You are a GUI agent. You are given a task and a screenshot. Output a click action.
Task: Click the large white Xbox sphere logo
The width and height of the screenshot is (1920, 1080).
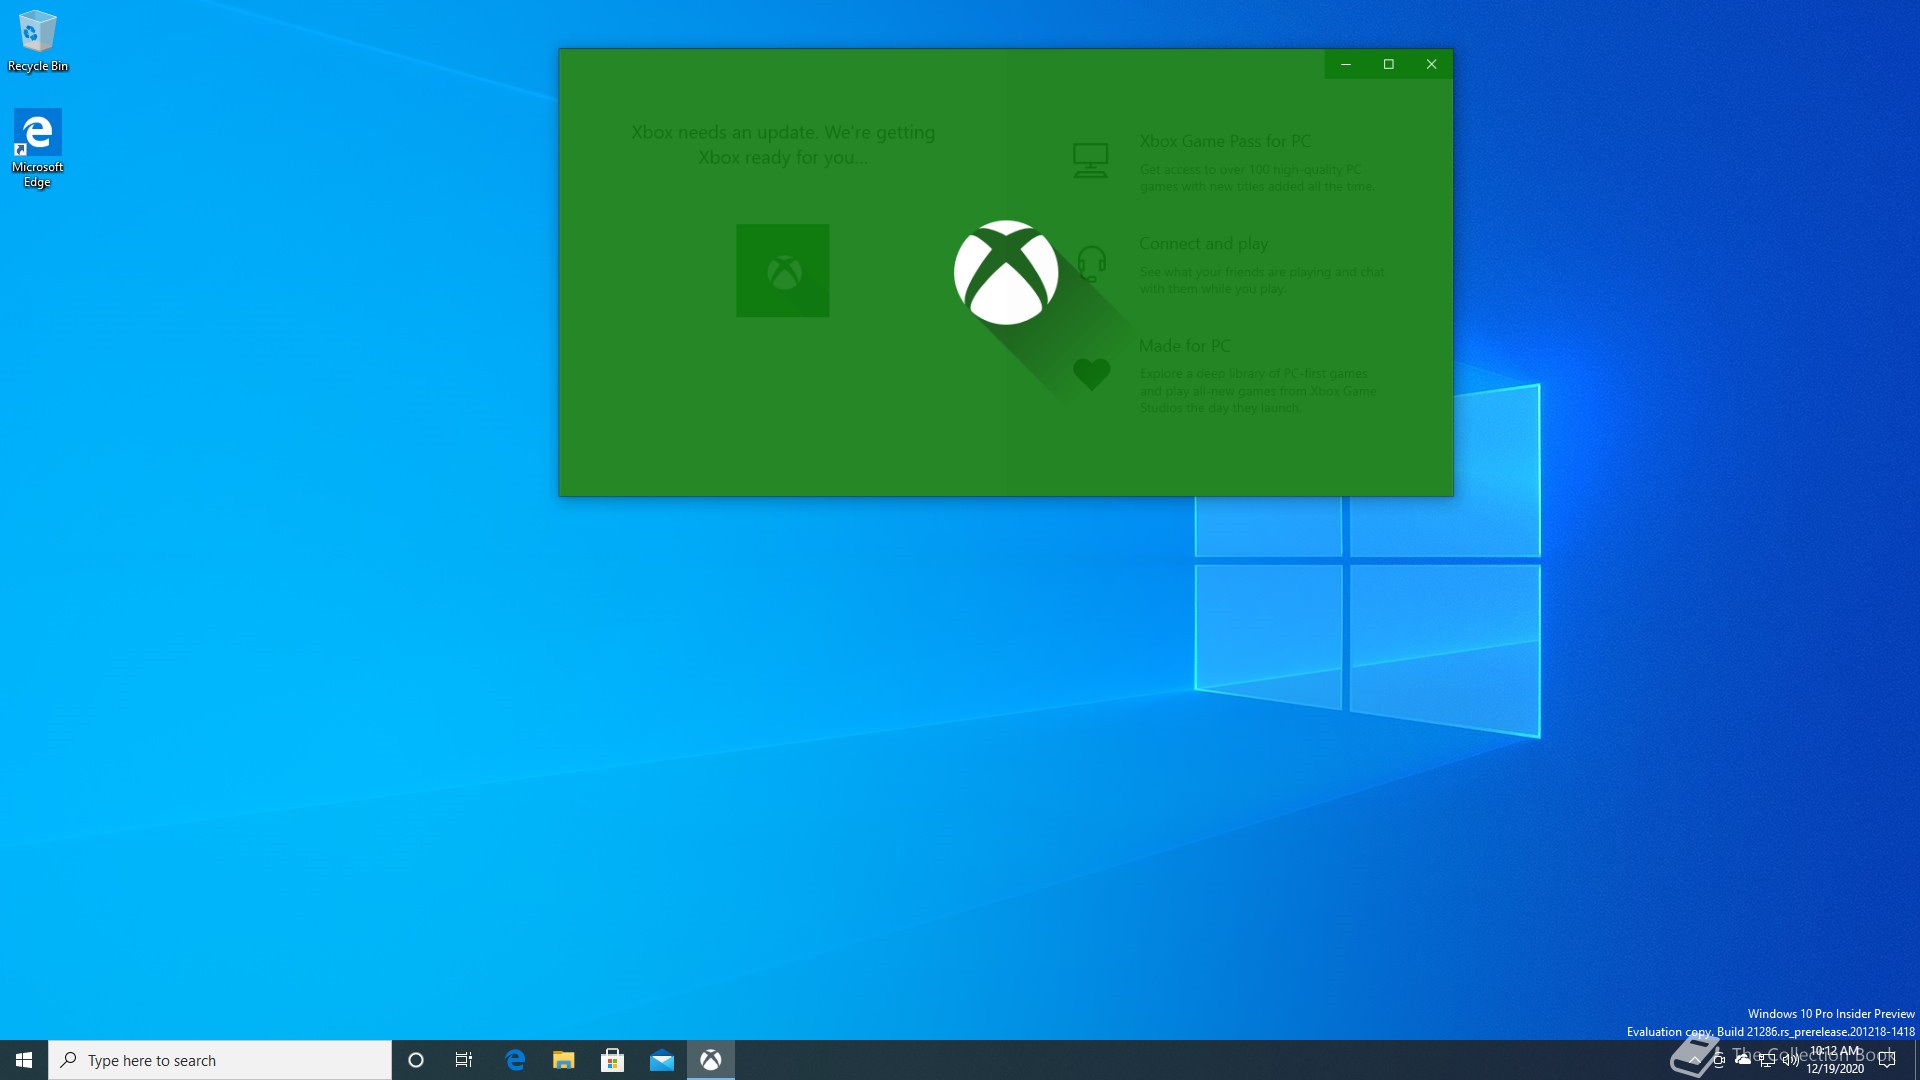[x=1006, y=272]
